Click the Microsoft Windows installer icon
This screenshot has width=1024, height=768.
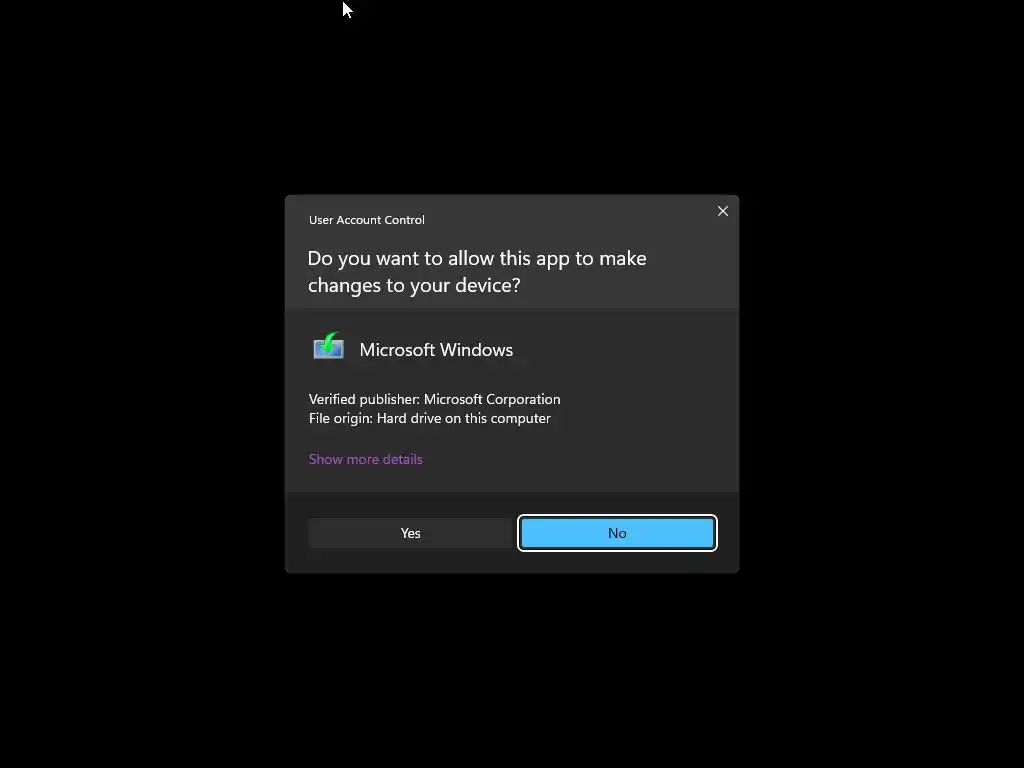click(x=328, y=347)
